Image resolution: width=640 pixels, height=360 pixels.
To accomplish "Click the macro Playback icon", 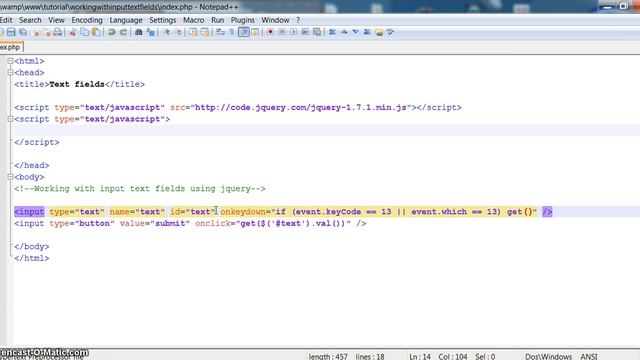I will pyautogui.click(x=293, y=32).
